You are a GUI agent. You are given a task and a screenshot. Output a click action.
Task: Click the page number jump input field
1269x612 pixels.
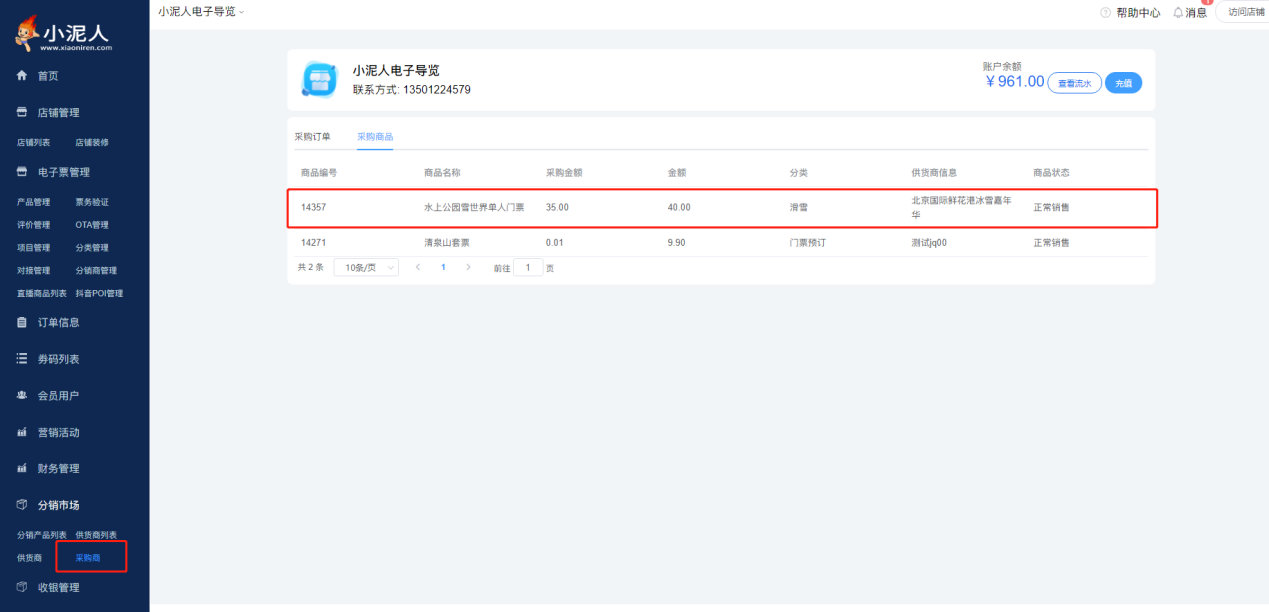tap(528, 268)
